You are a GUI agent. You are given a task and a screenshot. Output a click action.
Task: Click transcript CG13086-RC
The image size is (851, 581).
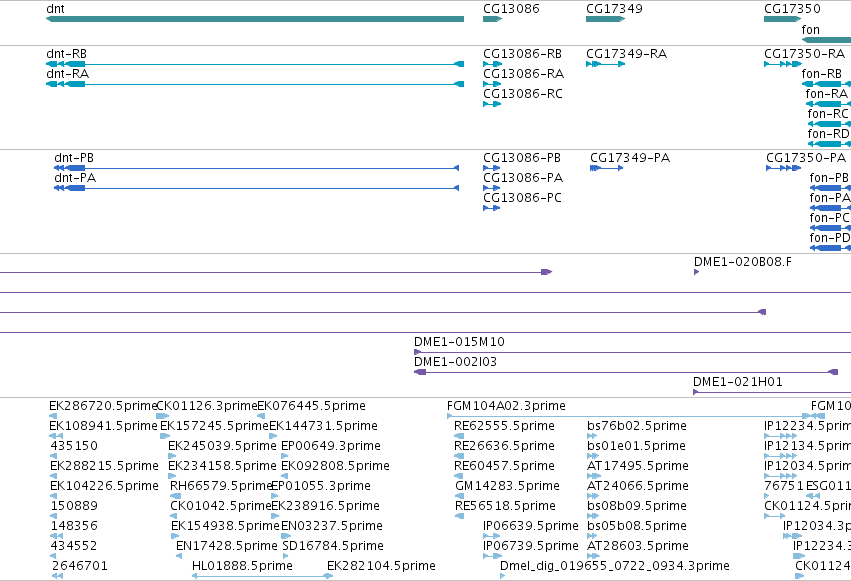point(492,104)
